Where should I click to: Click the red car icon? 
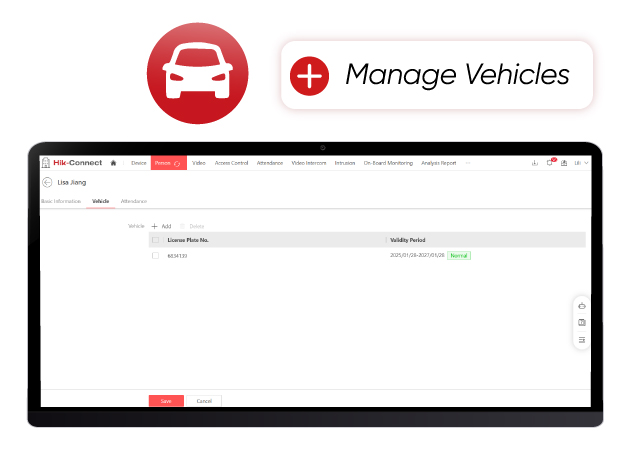198,73
